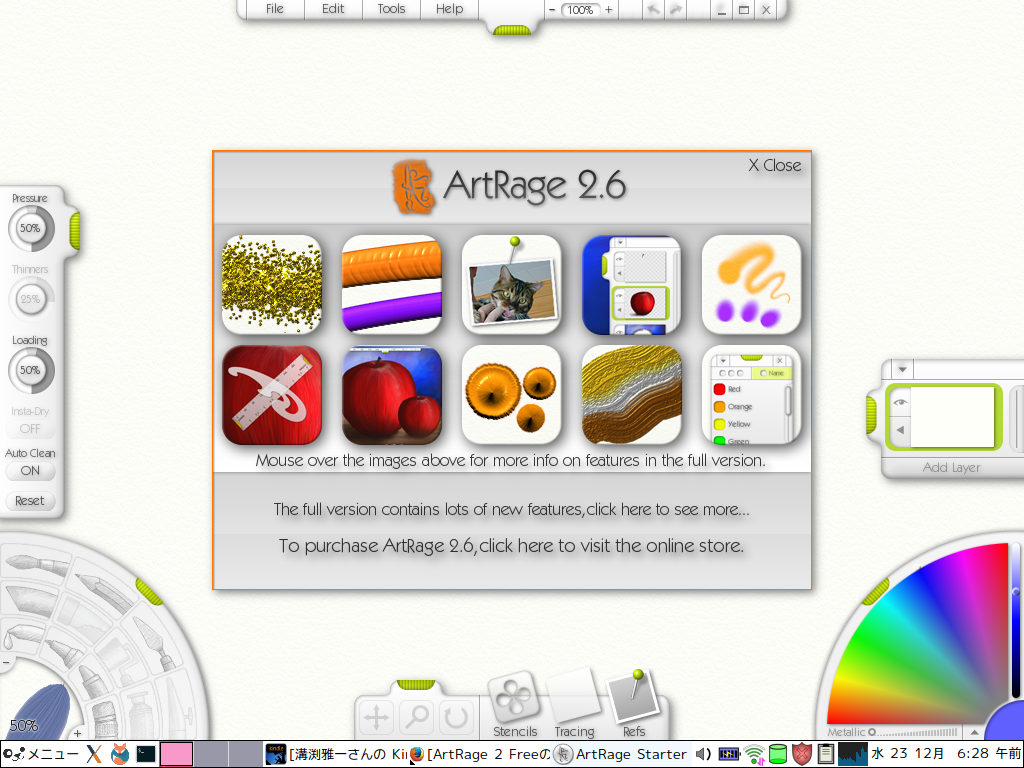Viewport: 1024px width, 768px height.
Task: Zoom out with the minus beside 100%
Action: point(552,10)
